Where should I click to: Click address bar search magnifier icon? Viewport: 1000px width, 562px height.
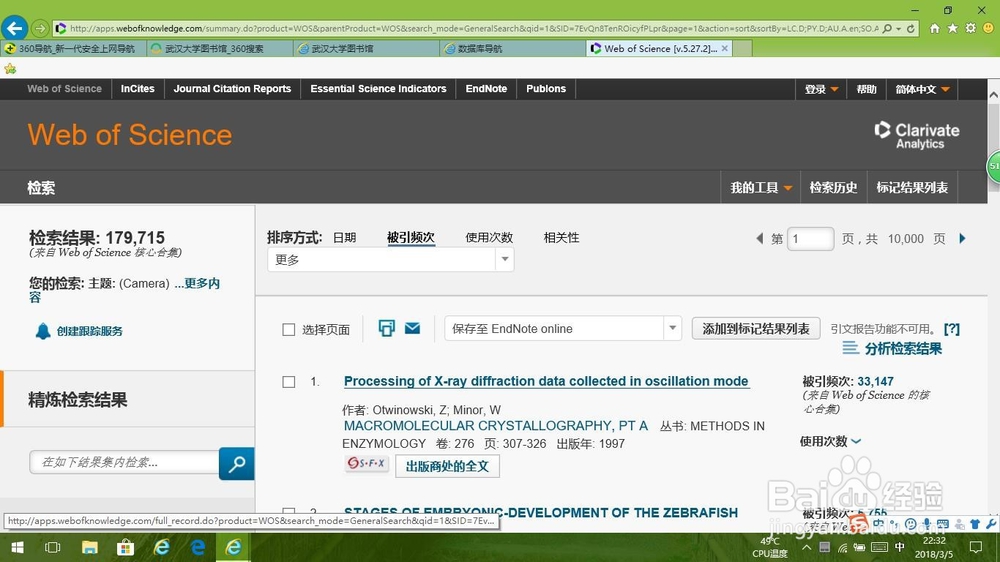887,29
